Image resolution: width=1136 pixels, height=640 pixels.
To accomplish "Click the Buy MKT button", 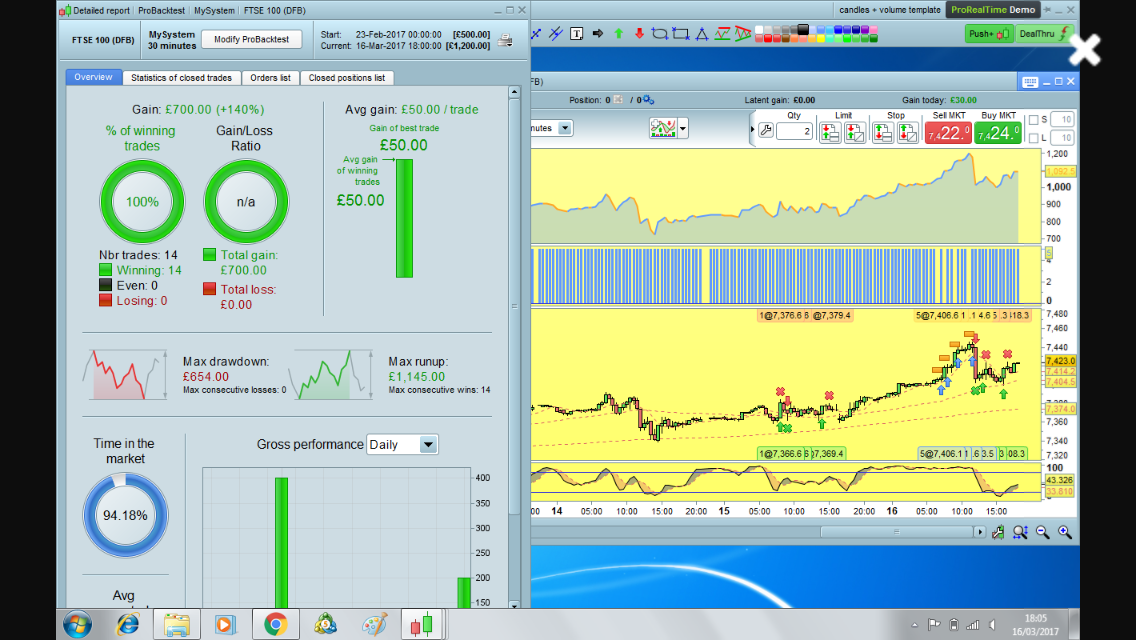I will [x=998, y=133].
